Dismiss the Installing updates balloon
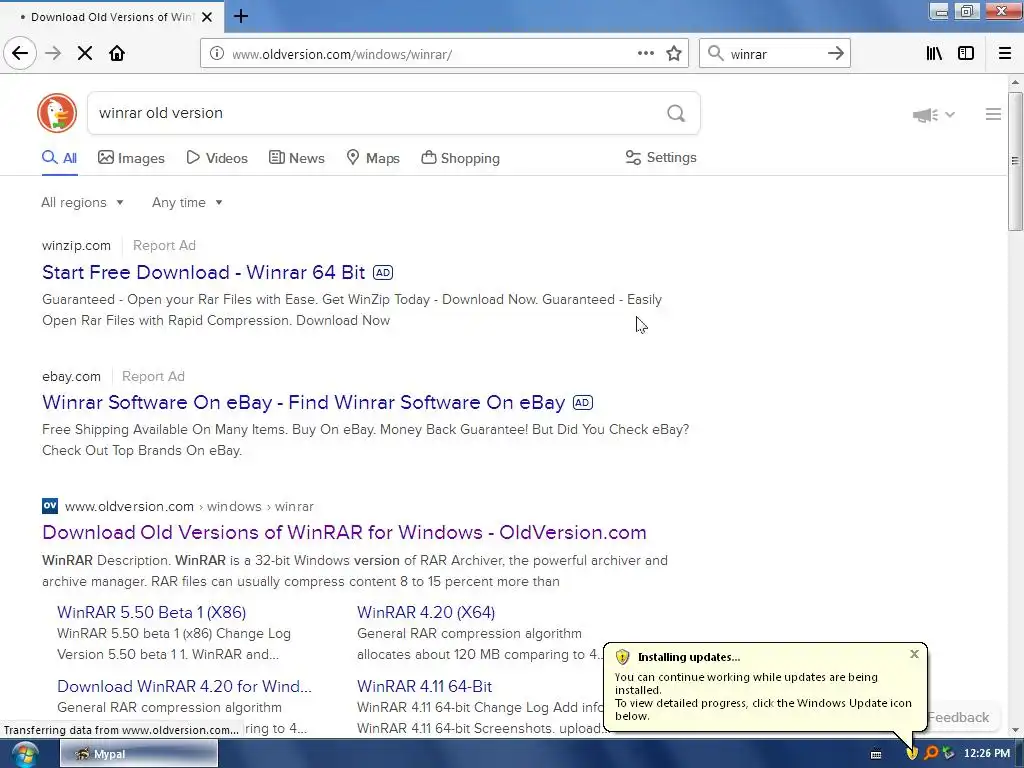Screen dimensions: 1024x768 pos(914,654)
